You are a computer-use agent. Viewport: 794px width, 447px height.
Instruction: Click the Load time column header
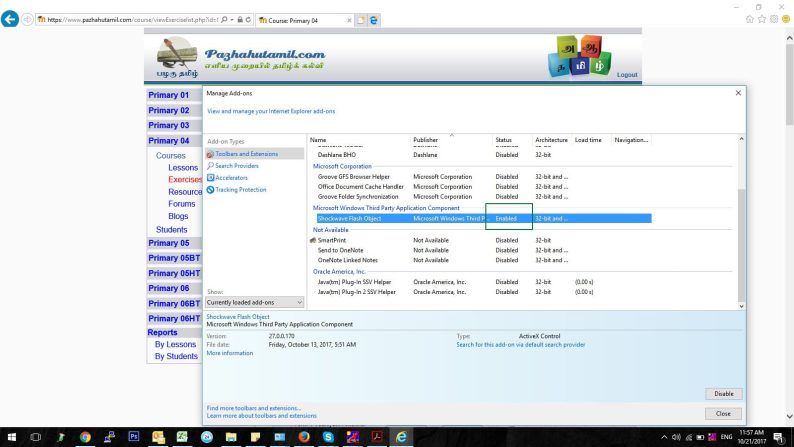coord(588,140)
